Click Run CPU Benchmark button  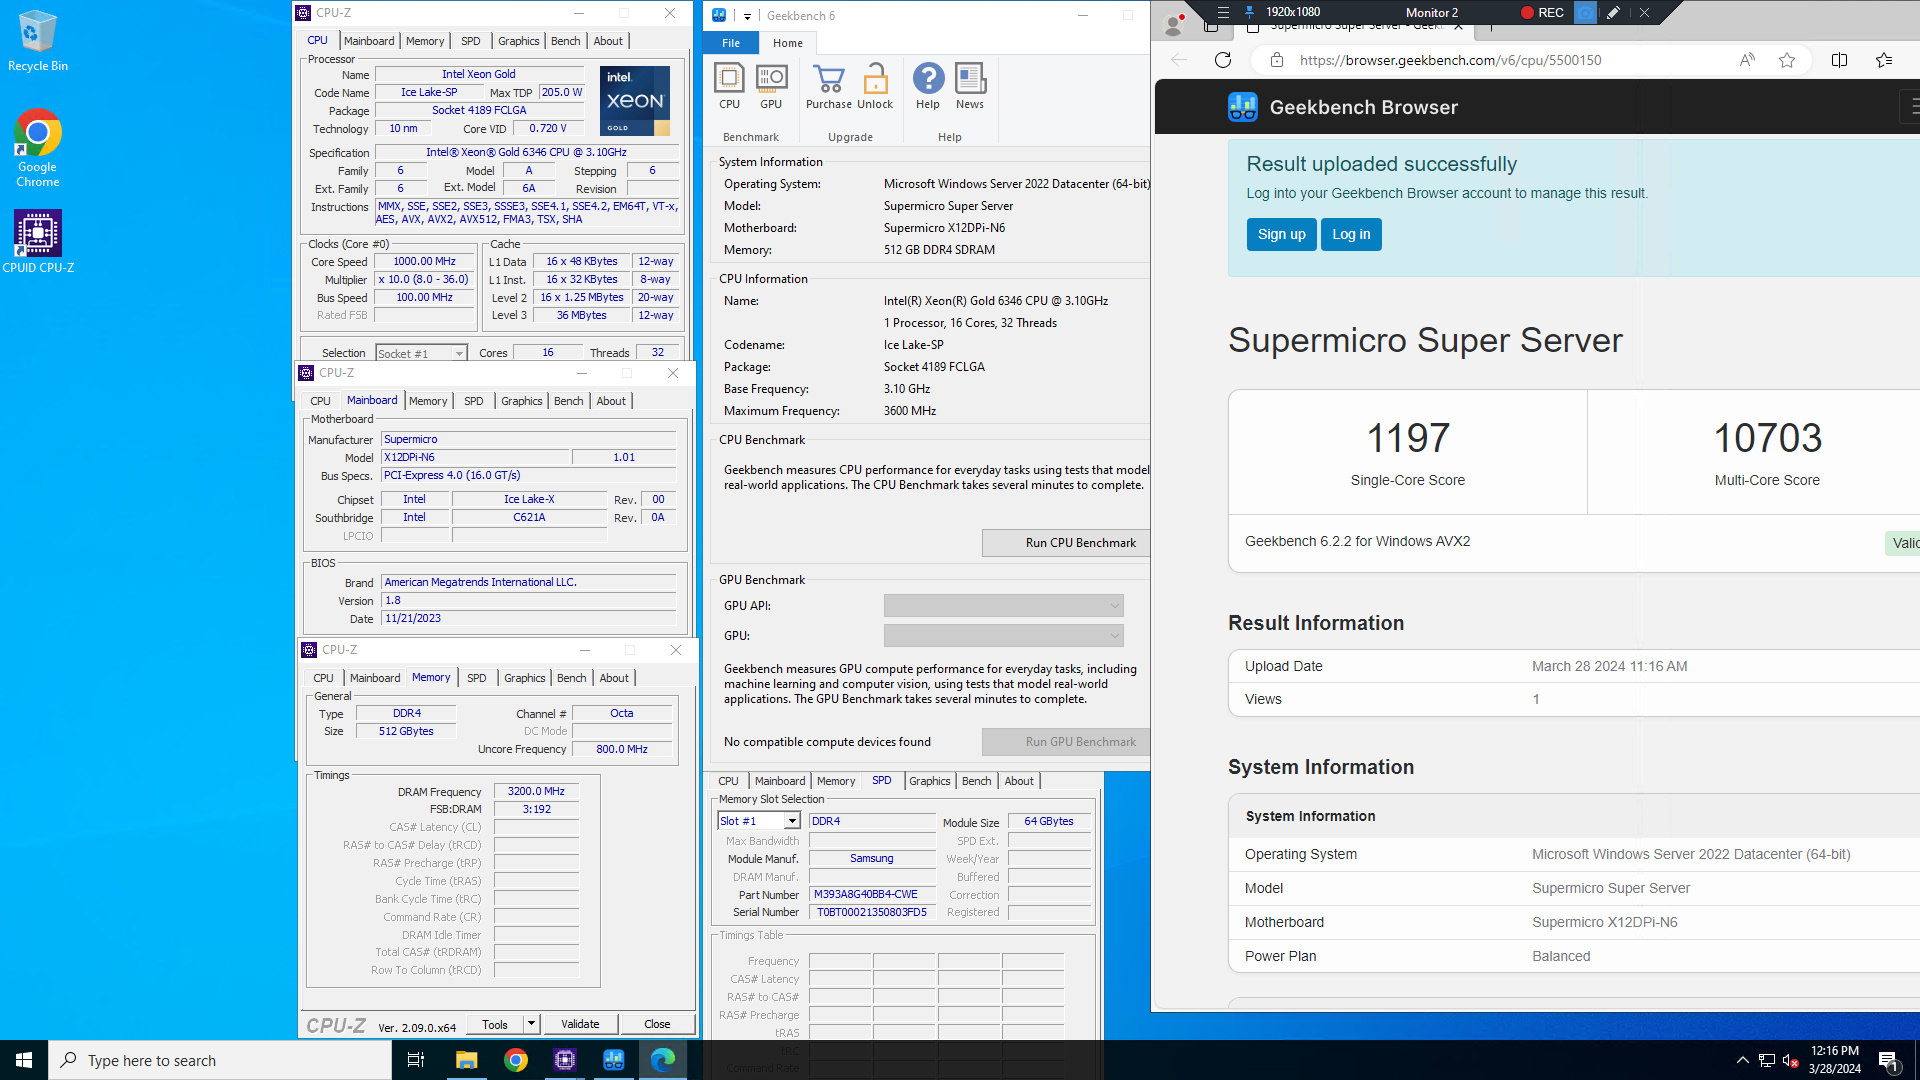pos(1067,543)
